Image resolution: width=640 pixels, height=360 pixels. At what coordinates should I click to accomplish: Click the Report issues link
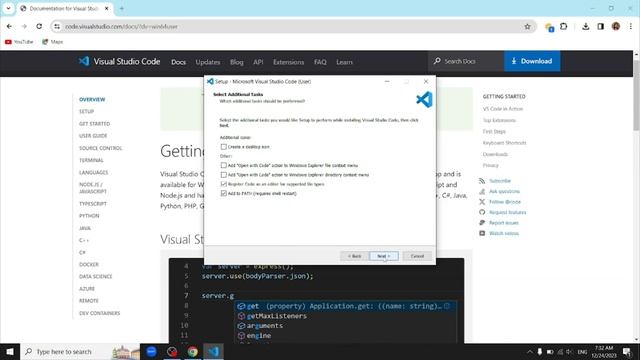coord(504,223)
